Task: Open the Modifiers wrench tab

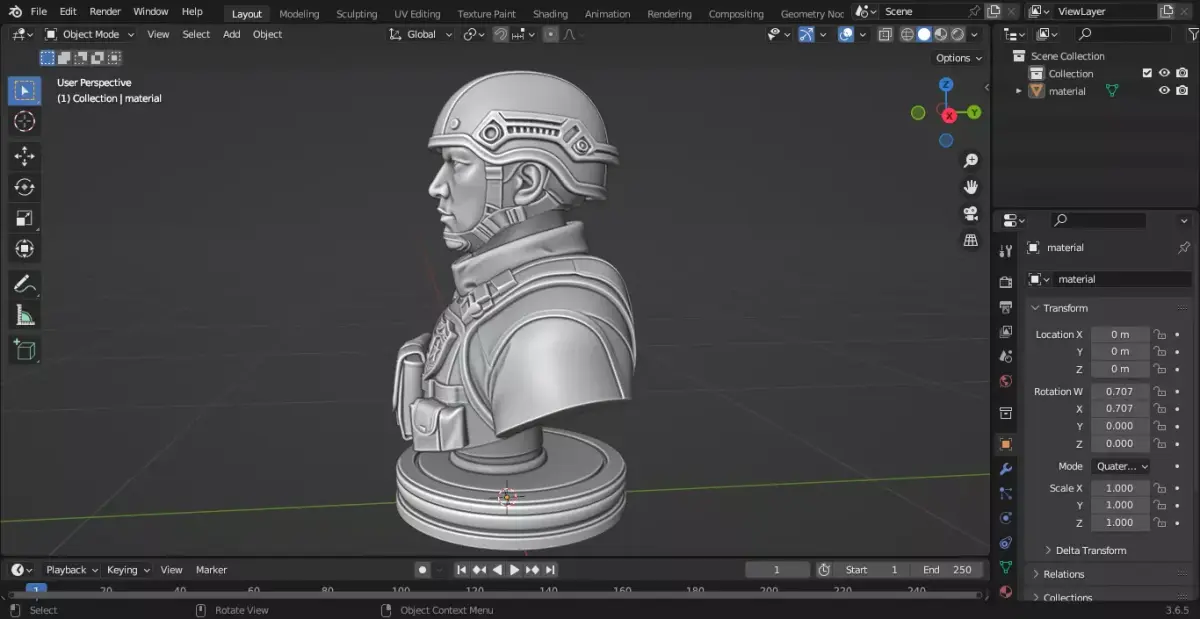Action: tap(1006, 468)
